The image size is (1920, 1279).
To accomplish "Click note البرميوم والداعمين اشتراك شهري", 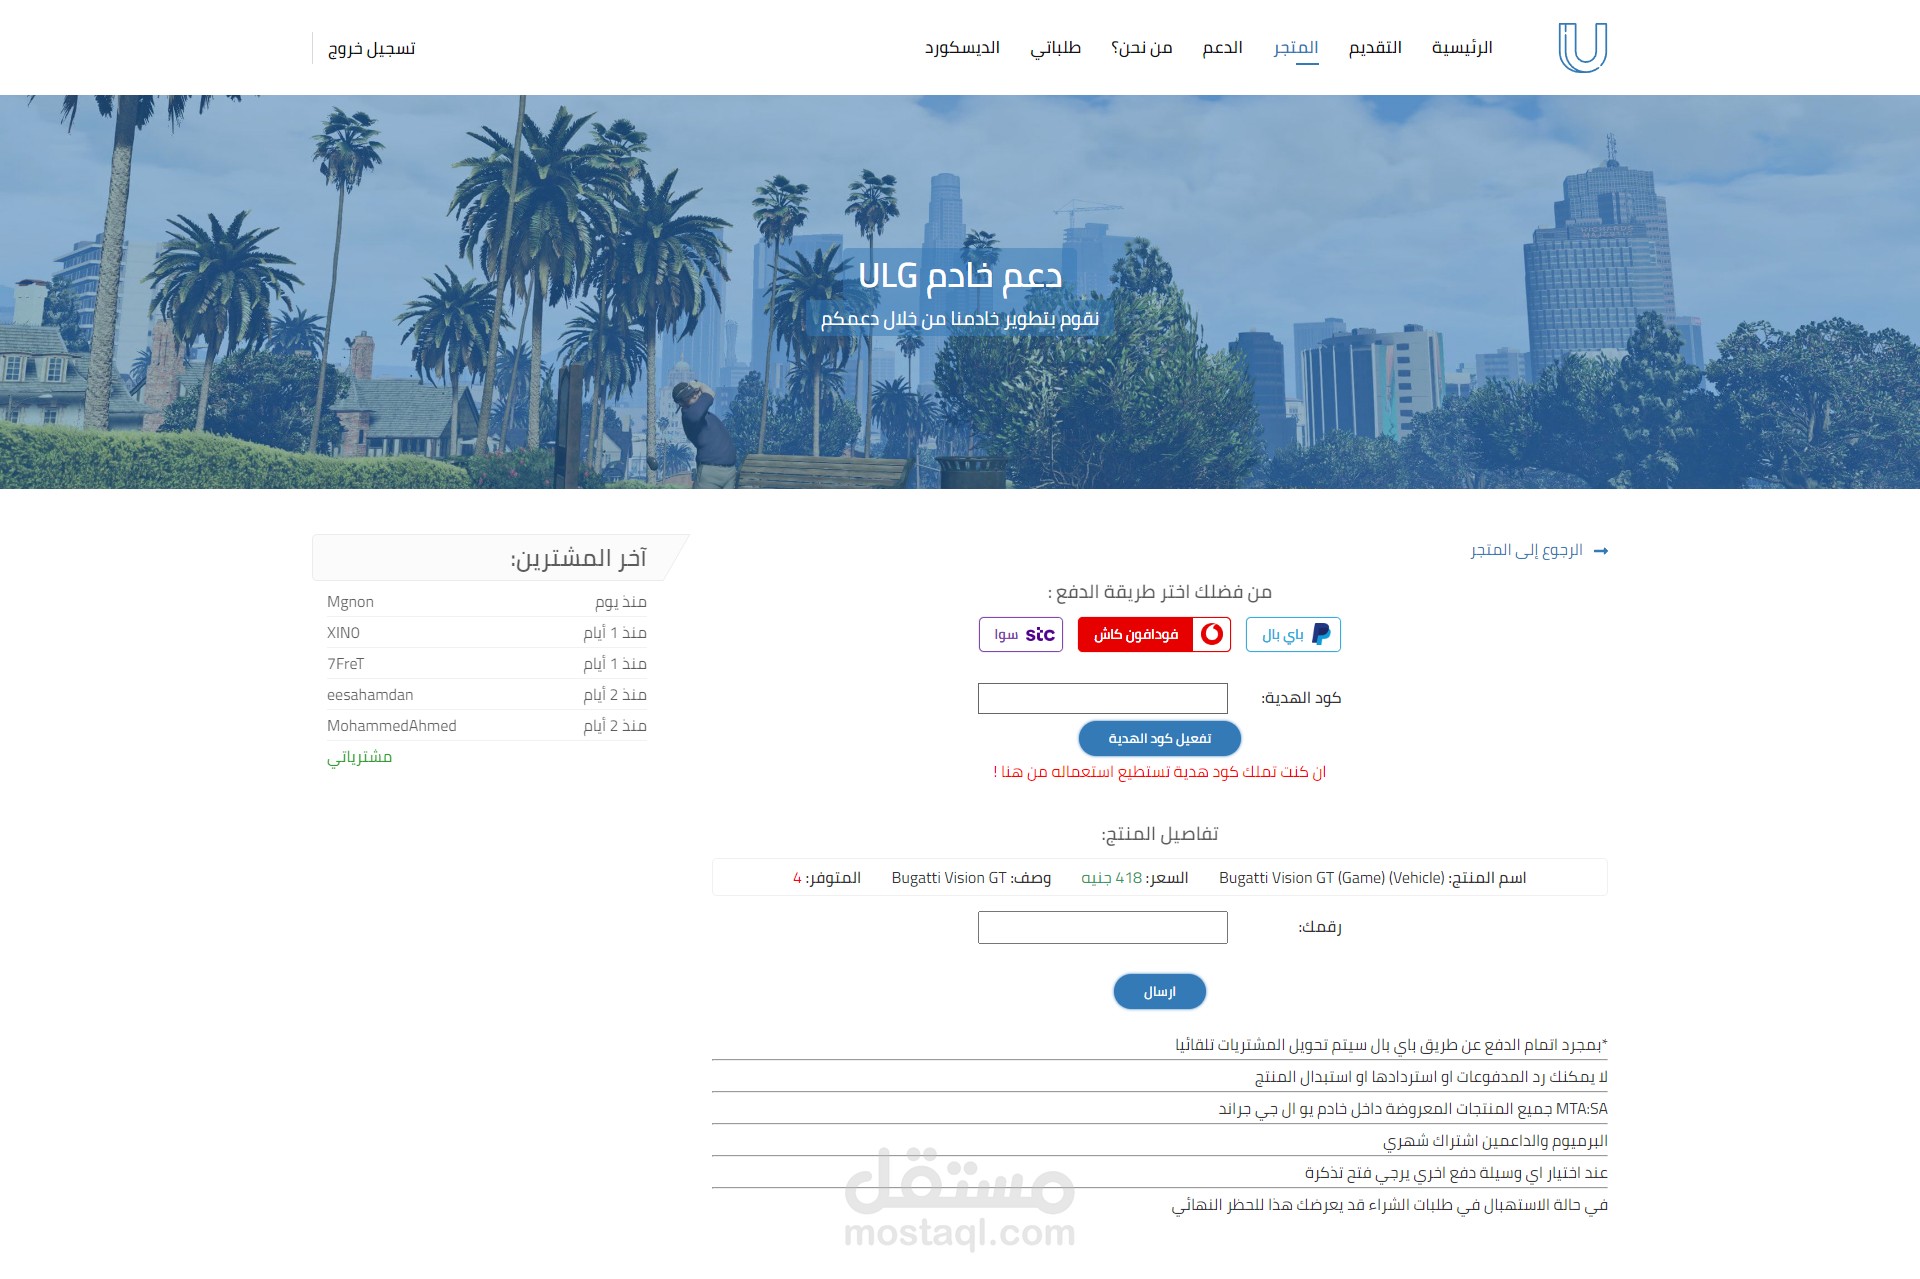I will 1495,1140.
